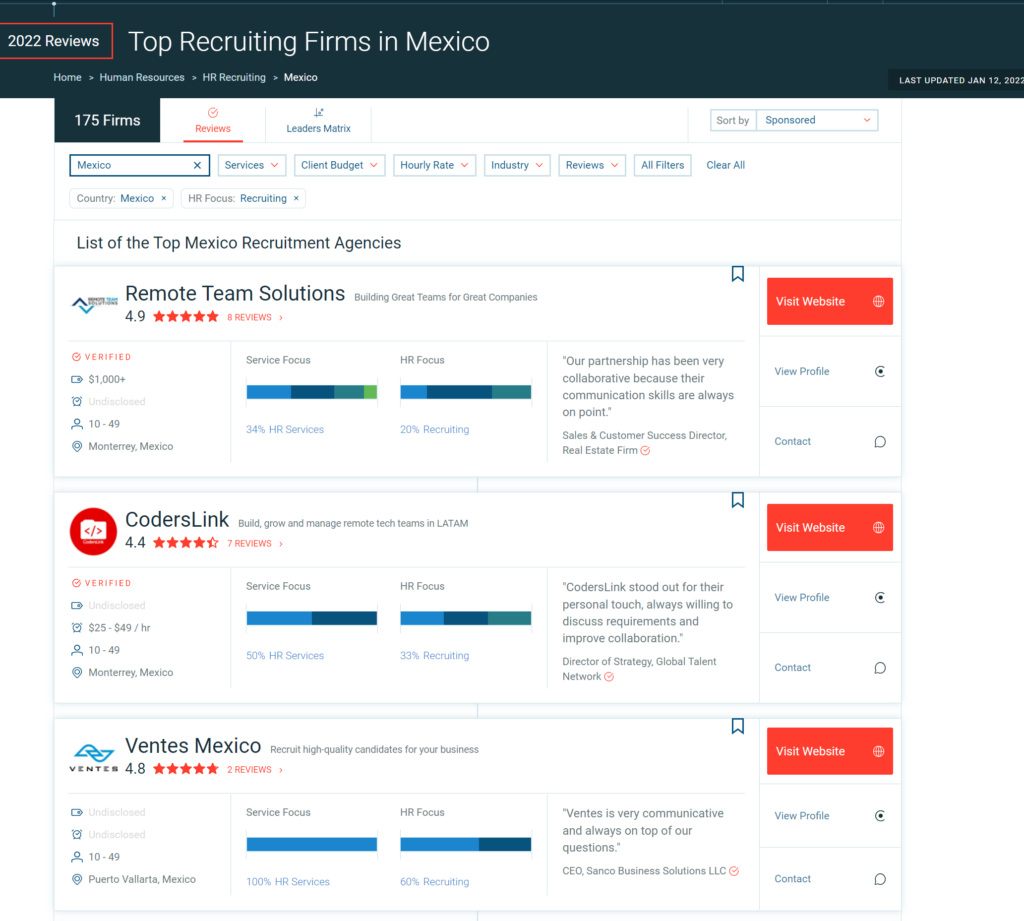This screenshot has width=1024, height=921.
Task: Click the verified check beside Sanco Business Solutions LLC
Action: click(734, 871)
